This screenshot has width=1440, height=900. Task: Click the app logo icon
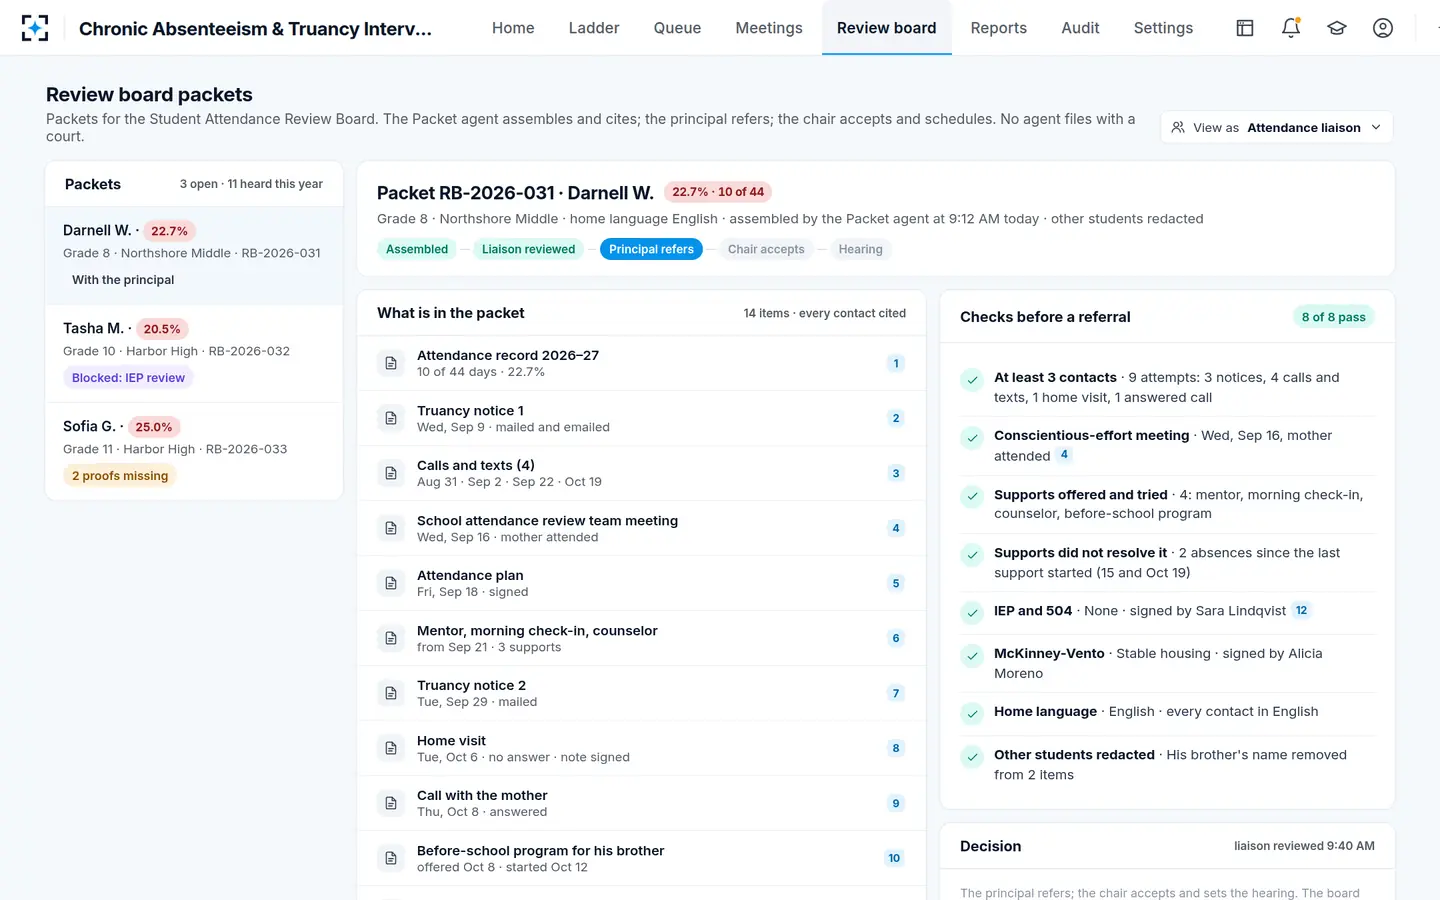35,28
